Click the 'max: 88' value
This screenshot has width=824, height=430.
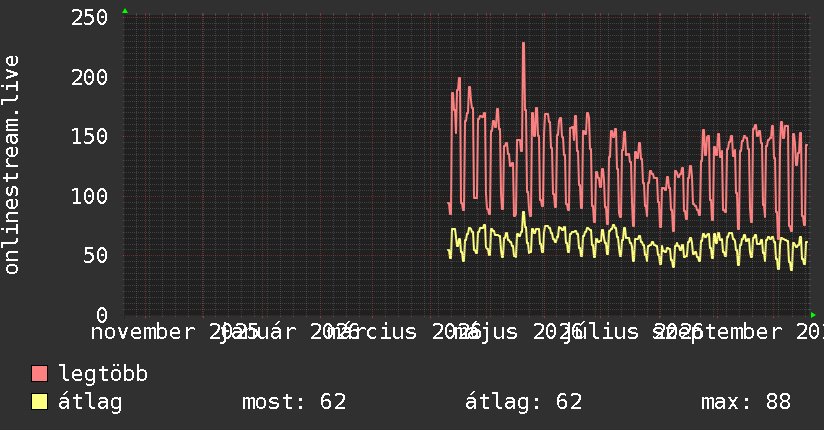pos(746,402)
